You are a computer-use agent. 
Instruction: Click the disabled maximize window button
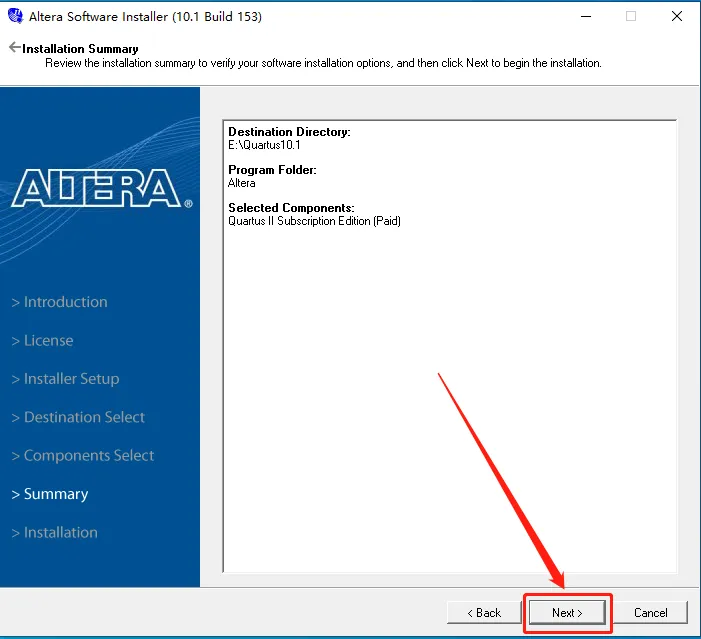tap(631, 17)
